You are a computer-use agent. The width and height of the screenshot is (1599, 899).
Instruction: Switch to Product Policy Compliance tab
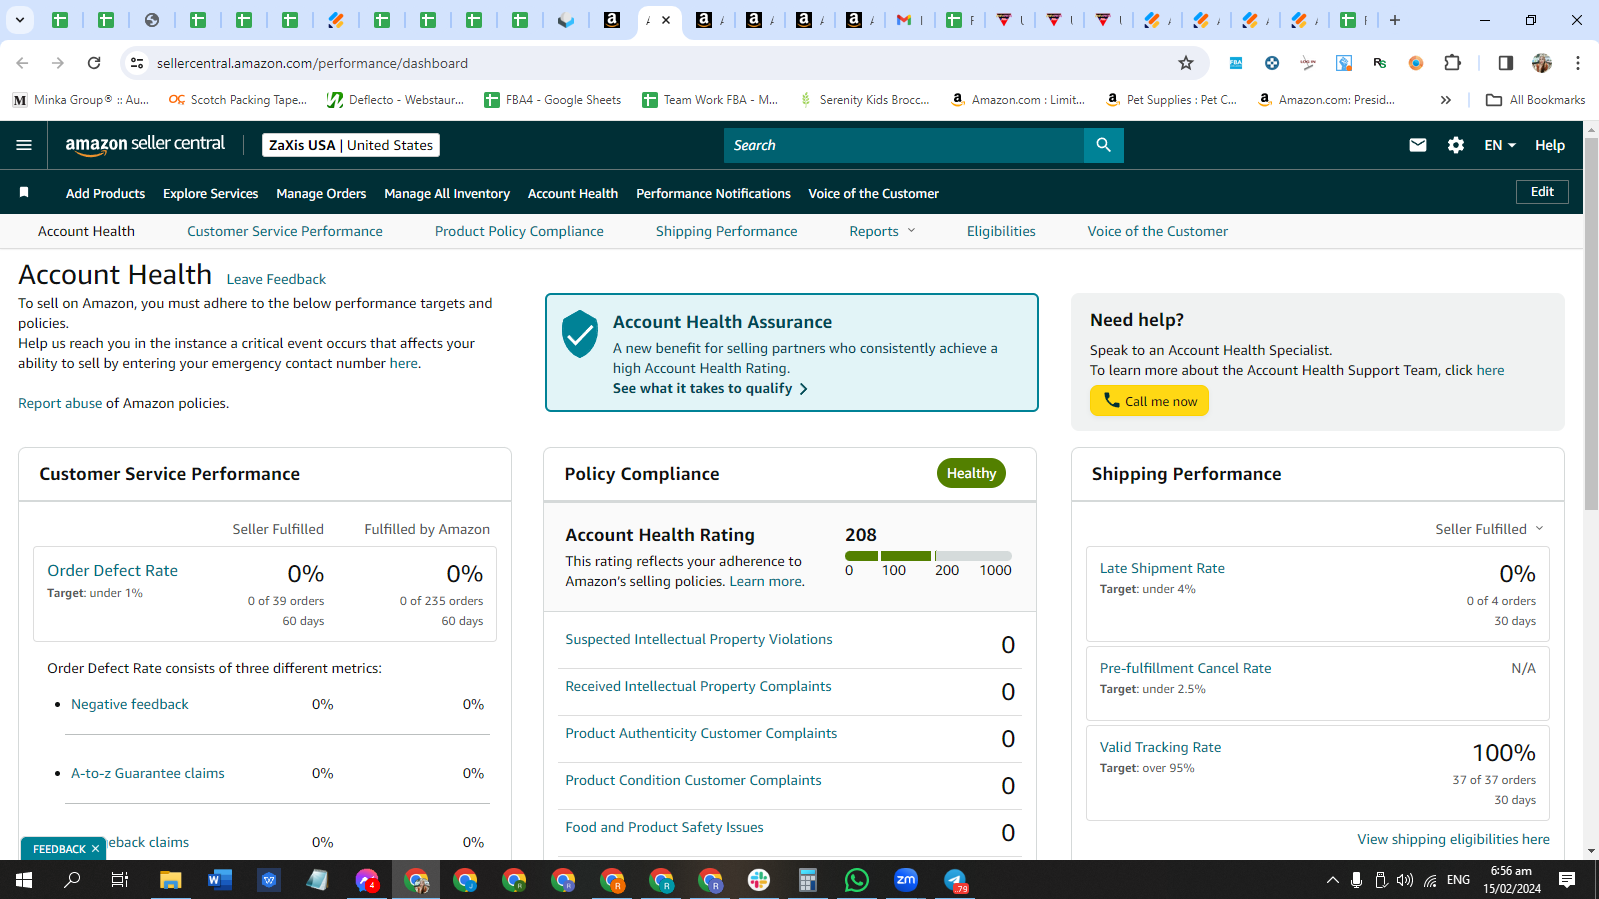(x=519, y=231)
